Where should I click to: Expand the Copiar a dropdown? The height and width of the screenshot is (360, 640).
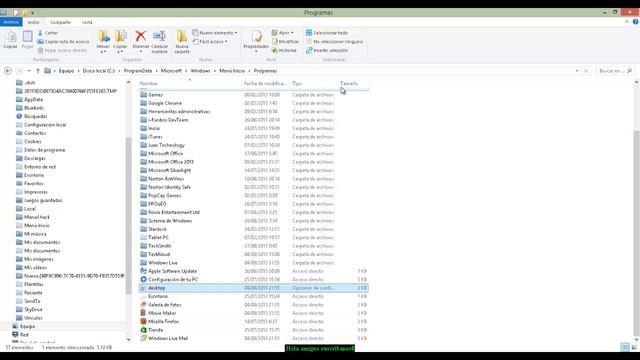point(120,52)
